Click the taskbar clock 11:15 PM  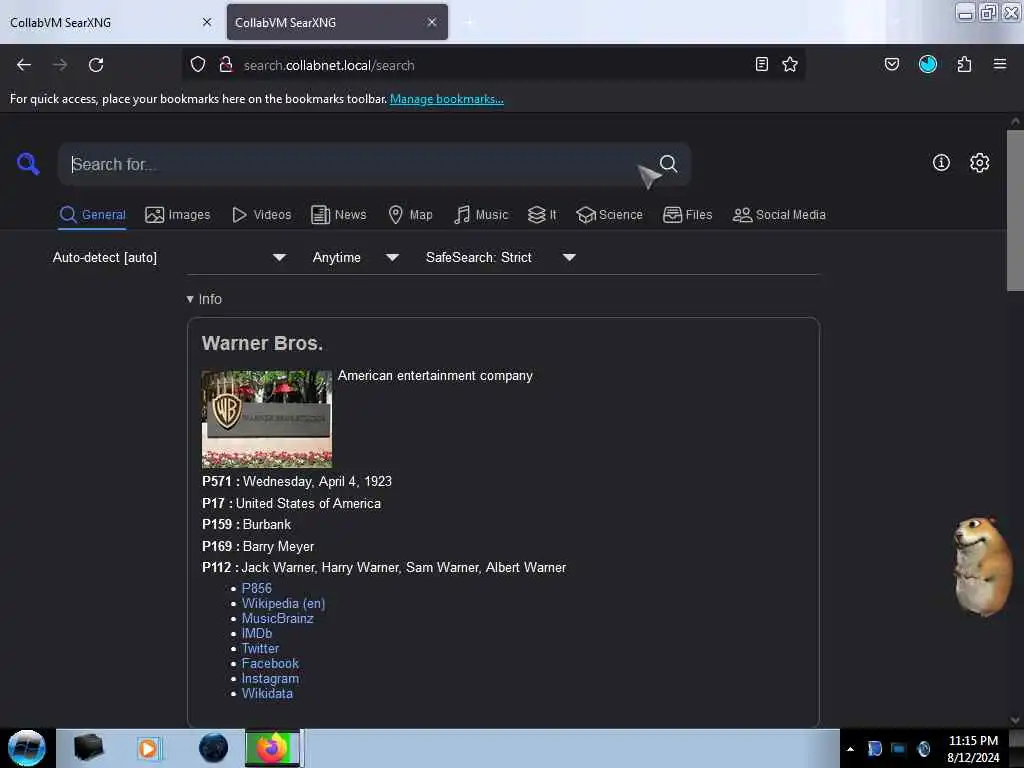pos(973,741)
